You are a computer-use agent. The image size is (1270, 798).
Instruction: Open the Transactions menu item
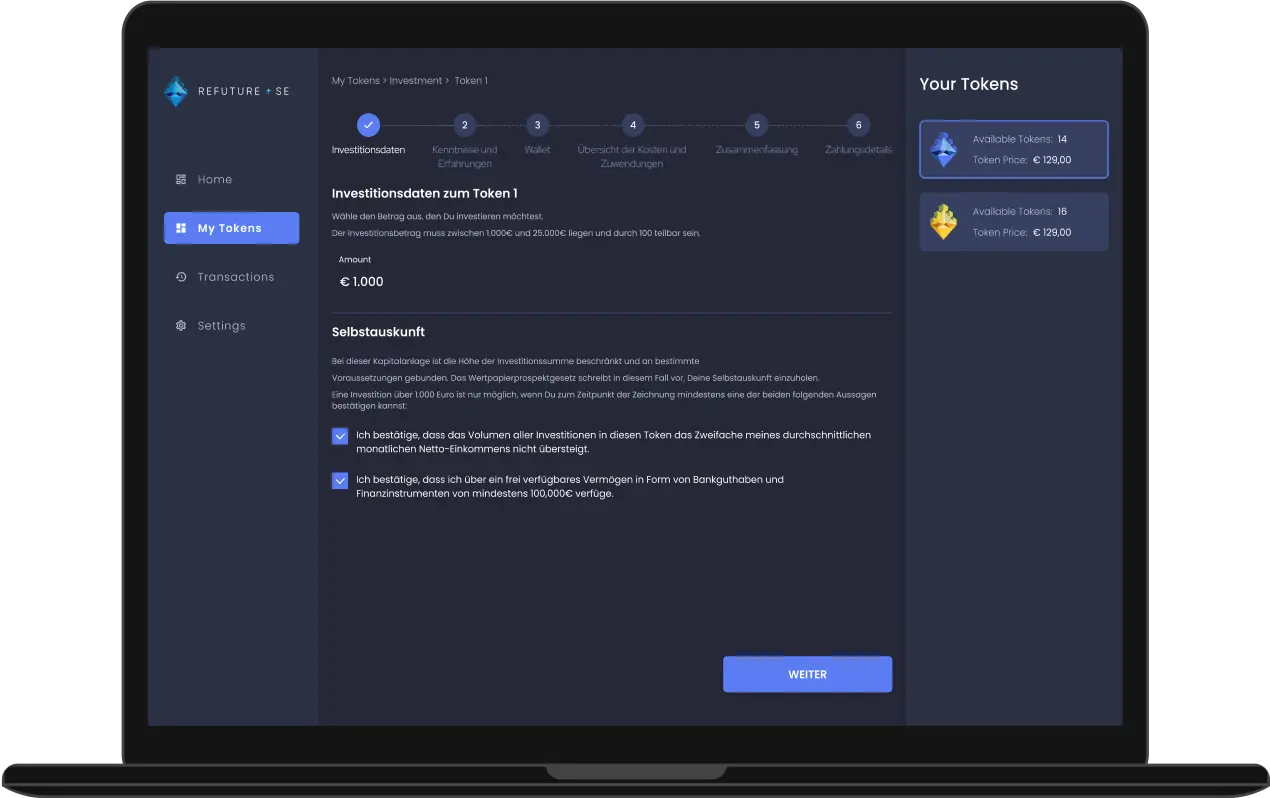pos(235,277)
